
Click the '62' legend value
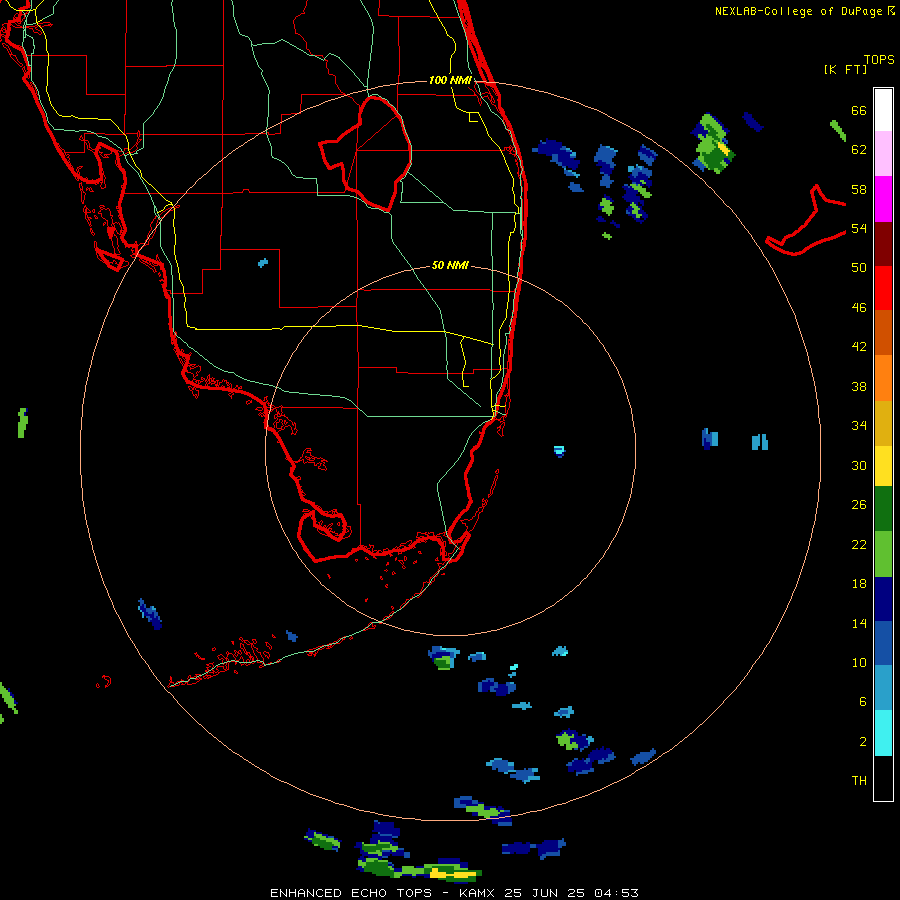pos(859,150)
